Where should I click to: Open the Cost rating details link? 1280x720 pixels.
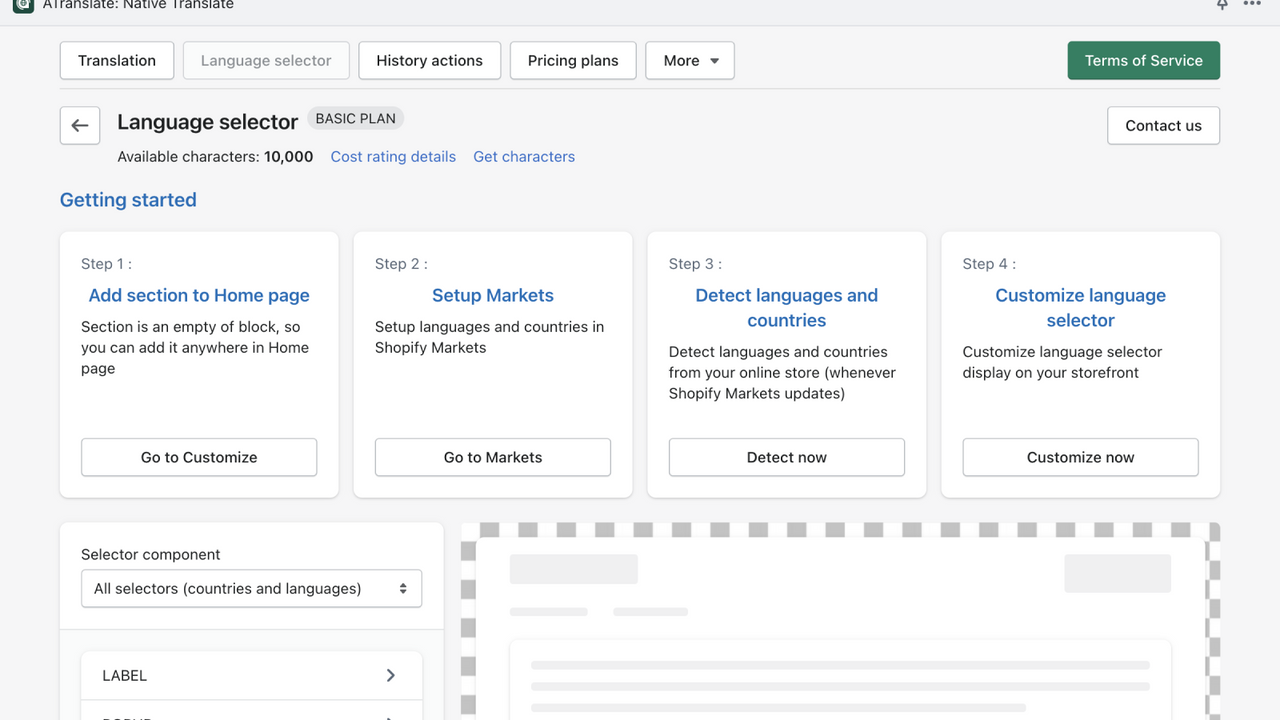[x=393, y=156]
